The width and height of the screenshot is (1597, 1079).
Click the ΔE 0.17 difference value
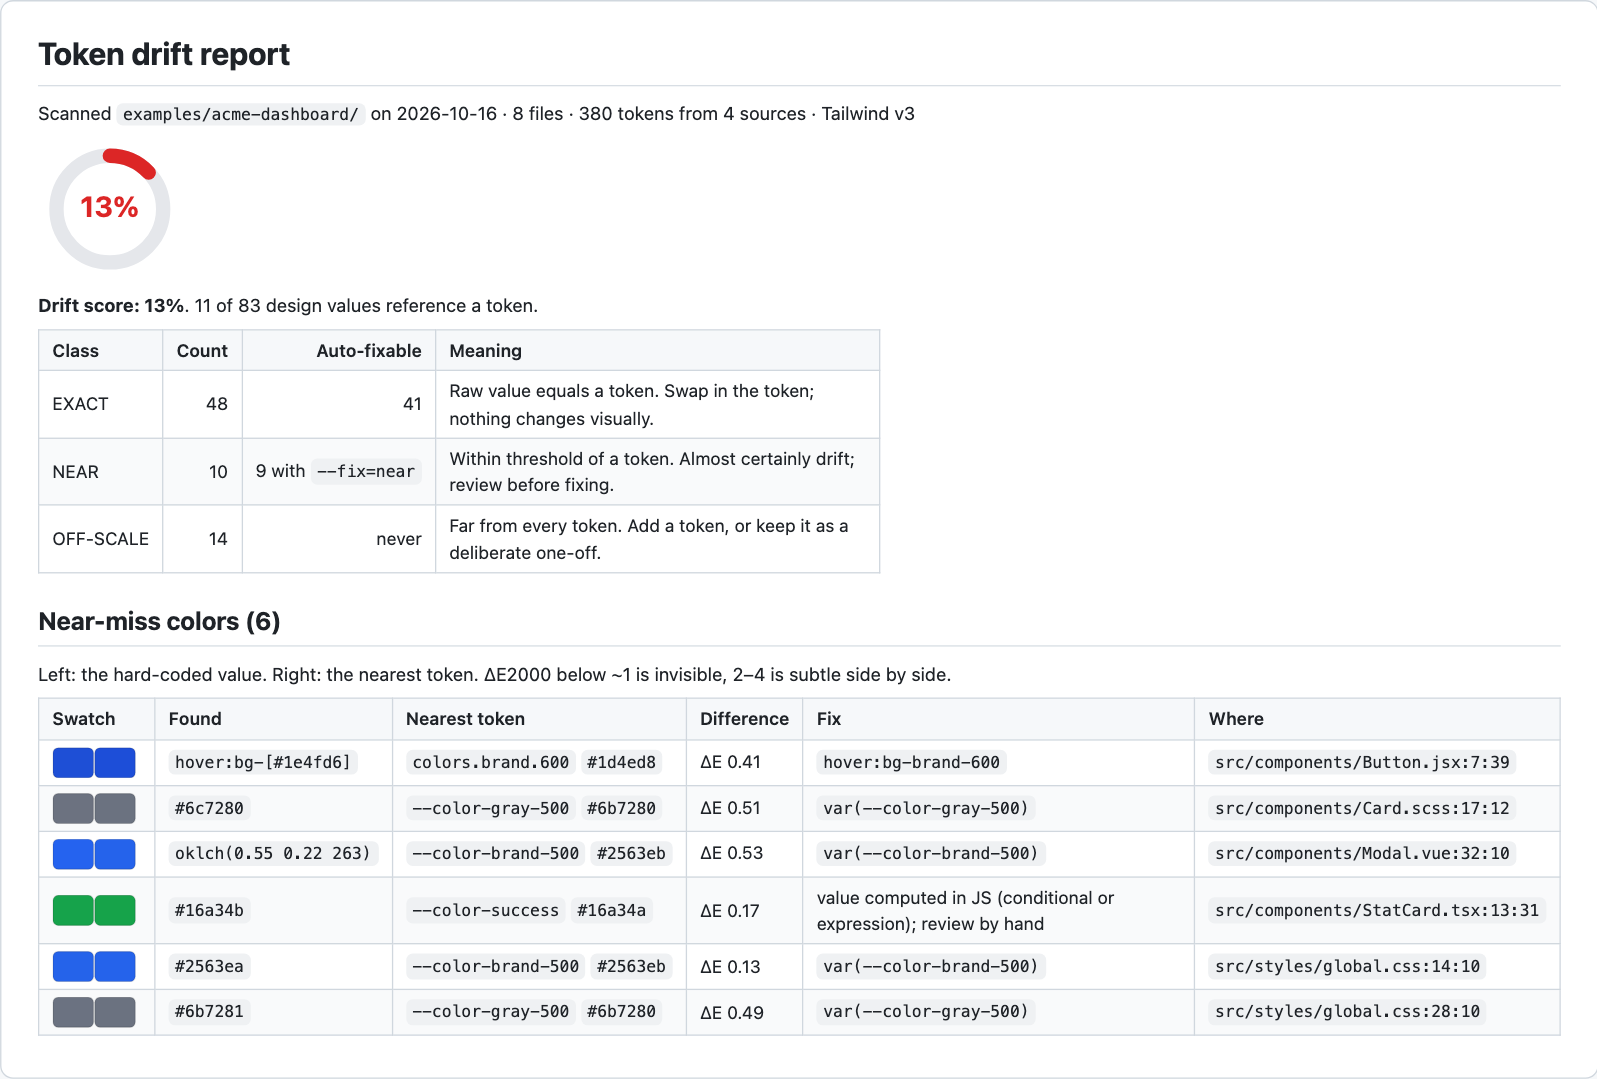pos(730,911)
